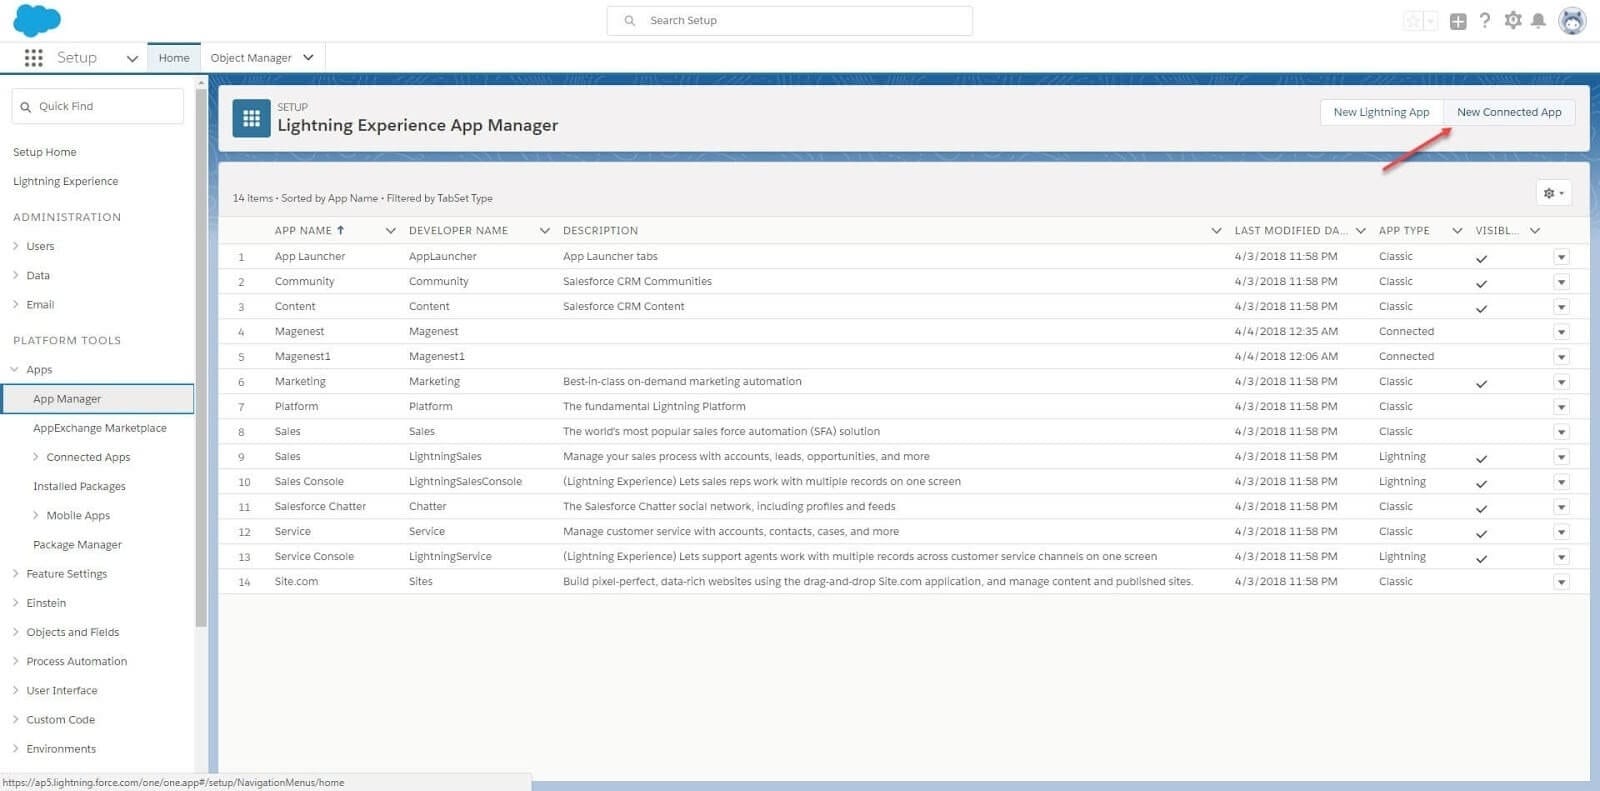Expand Objects and Fields tree node
Viewport: 1600px width, 791px height.
point(16,632)
